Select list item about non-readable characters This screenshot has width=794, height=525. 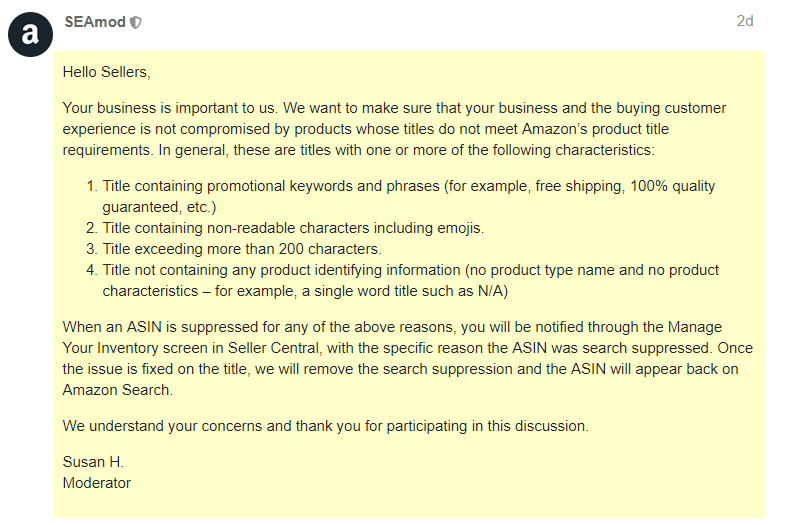(285, 228)
